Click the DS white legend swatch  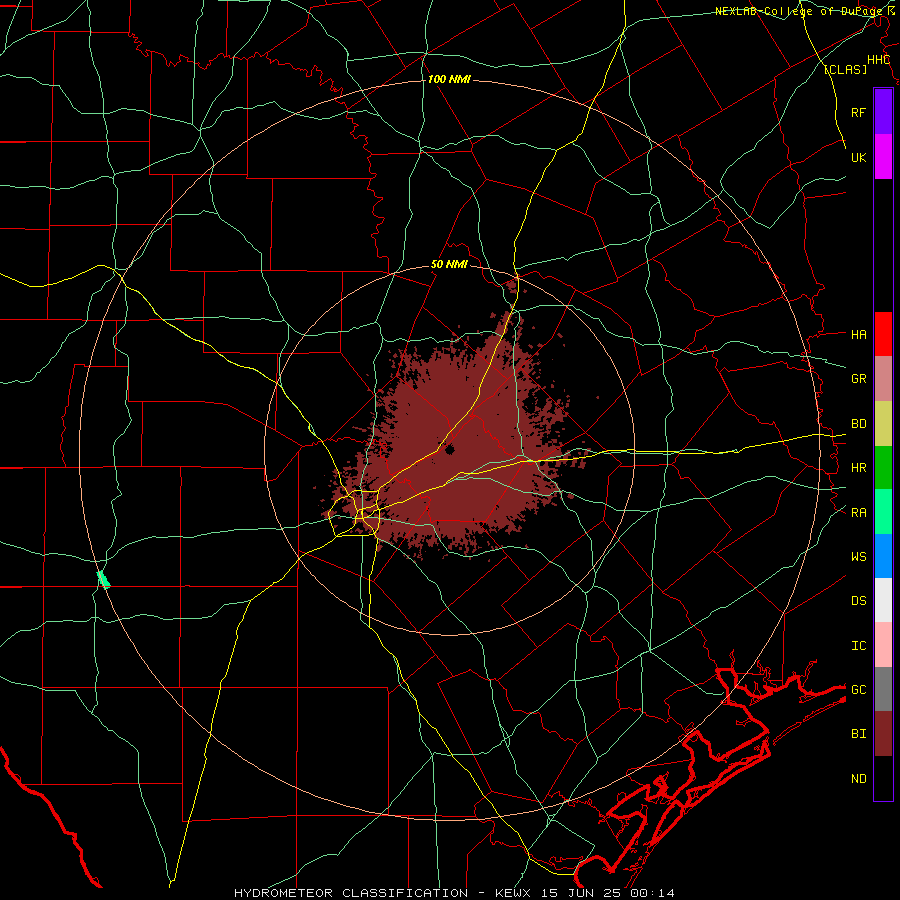[883, 600]
